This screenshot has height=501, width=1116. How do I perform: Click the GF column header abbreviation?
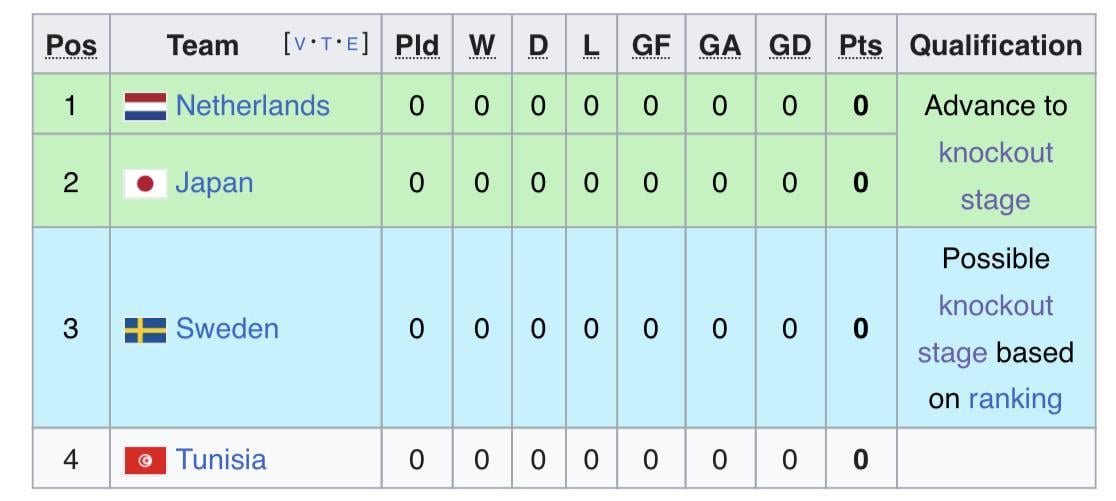click(651, 45)
